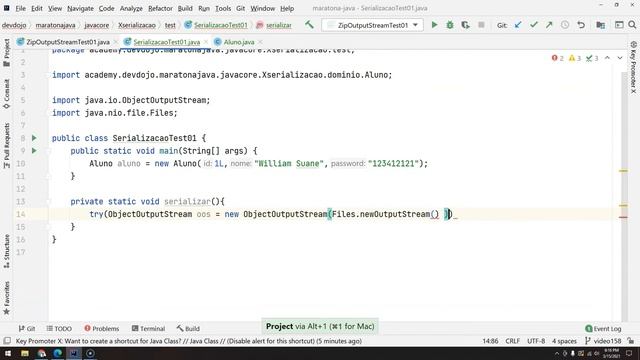Click the red errors count indicator
Viewport: 640px width, 360px height.
pos(558,58)
